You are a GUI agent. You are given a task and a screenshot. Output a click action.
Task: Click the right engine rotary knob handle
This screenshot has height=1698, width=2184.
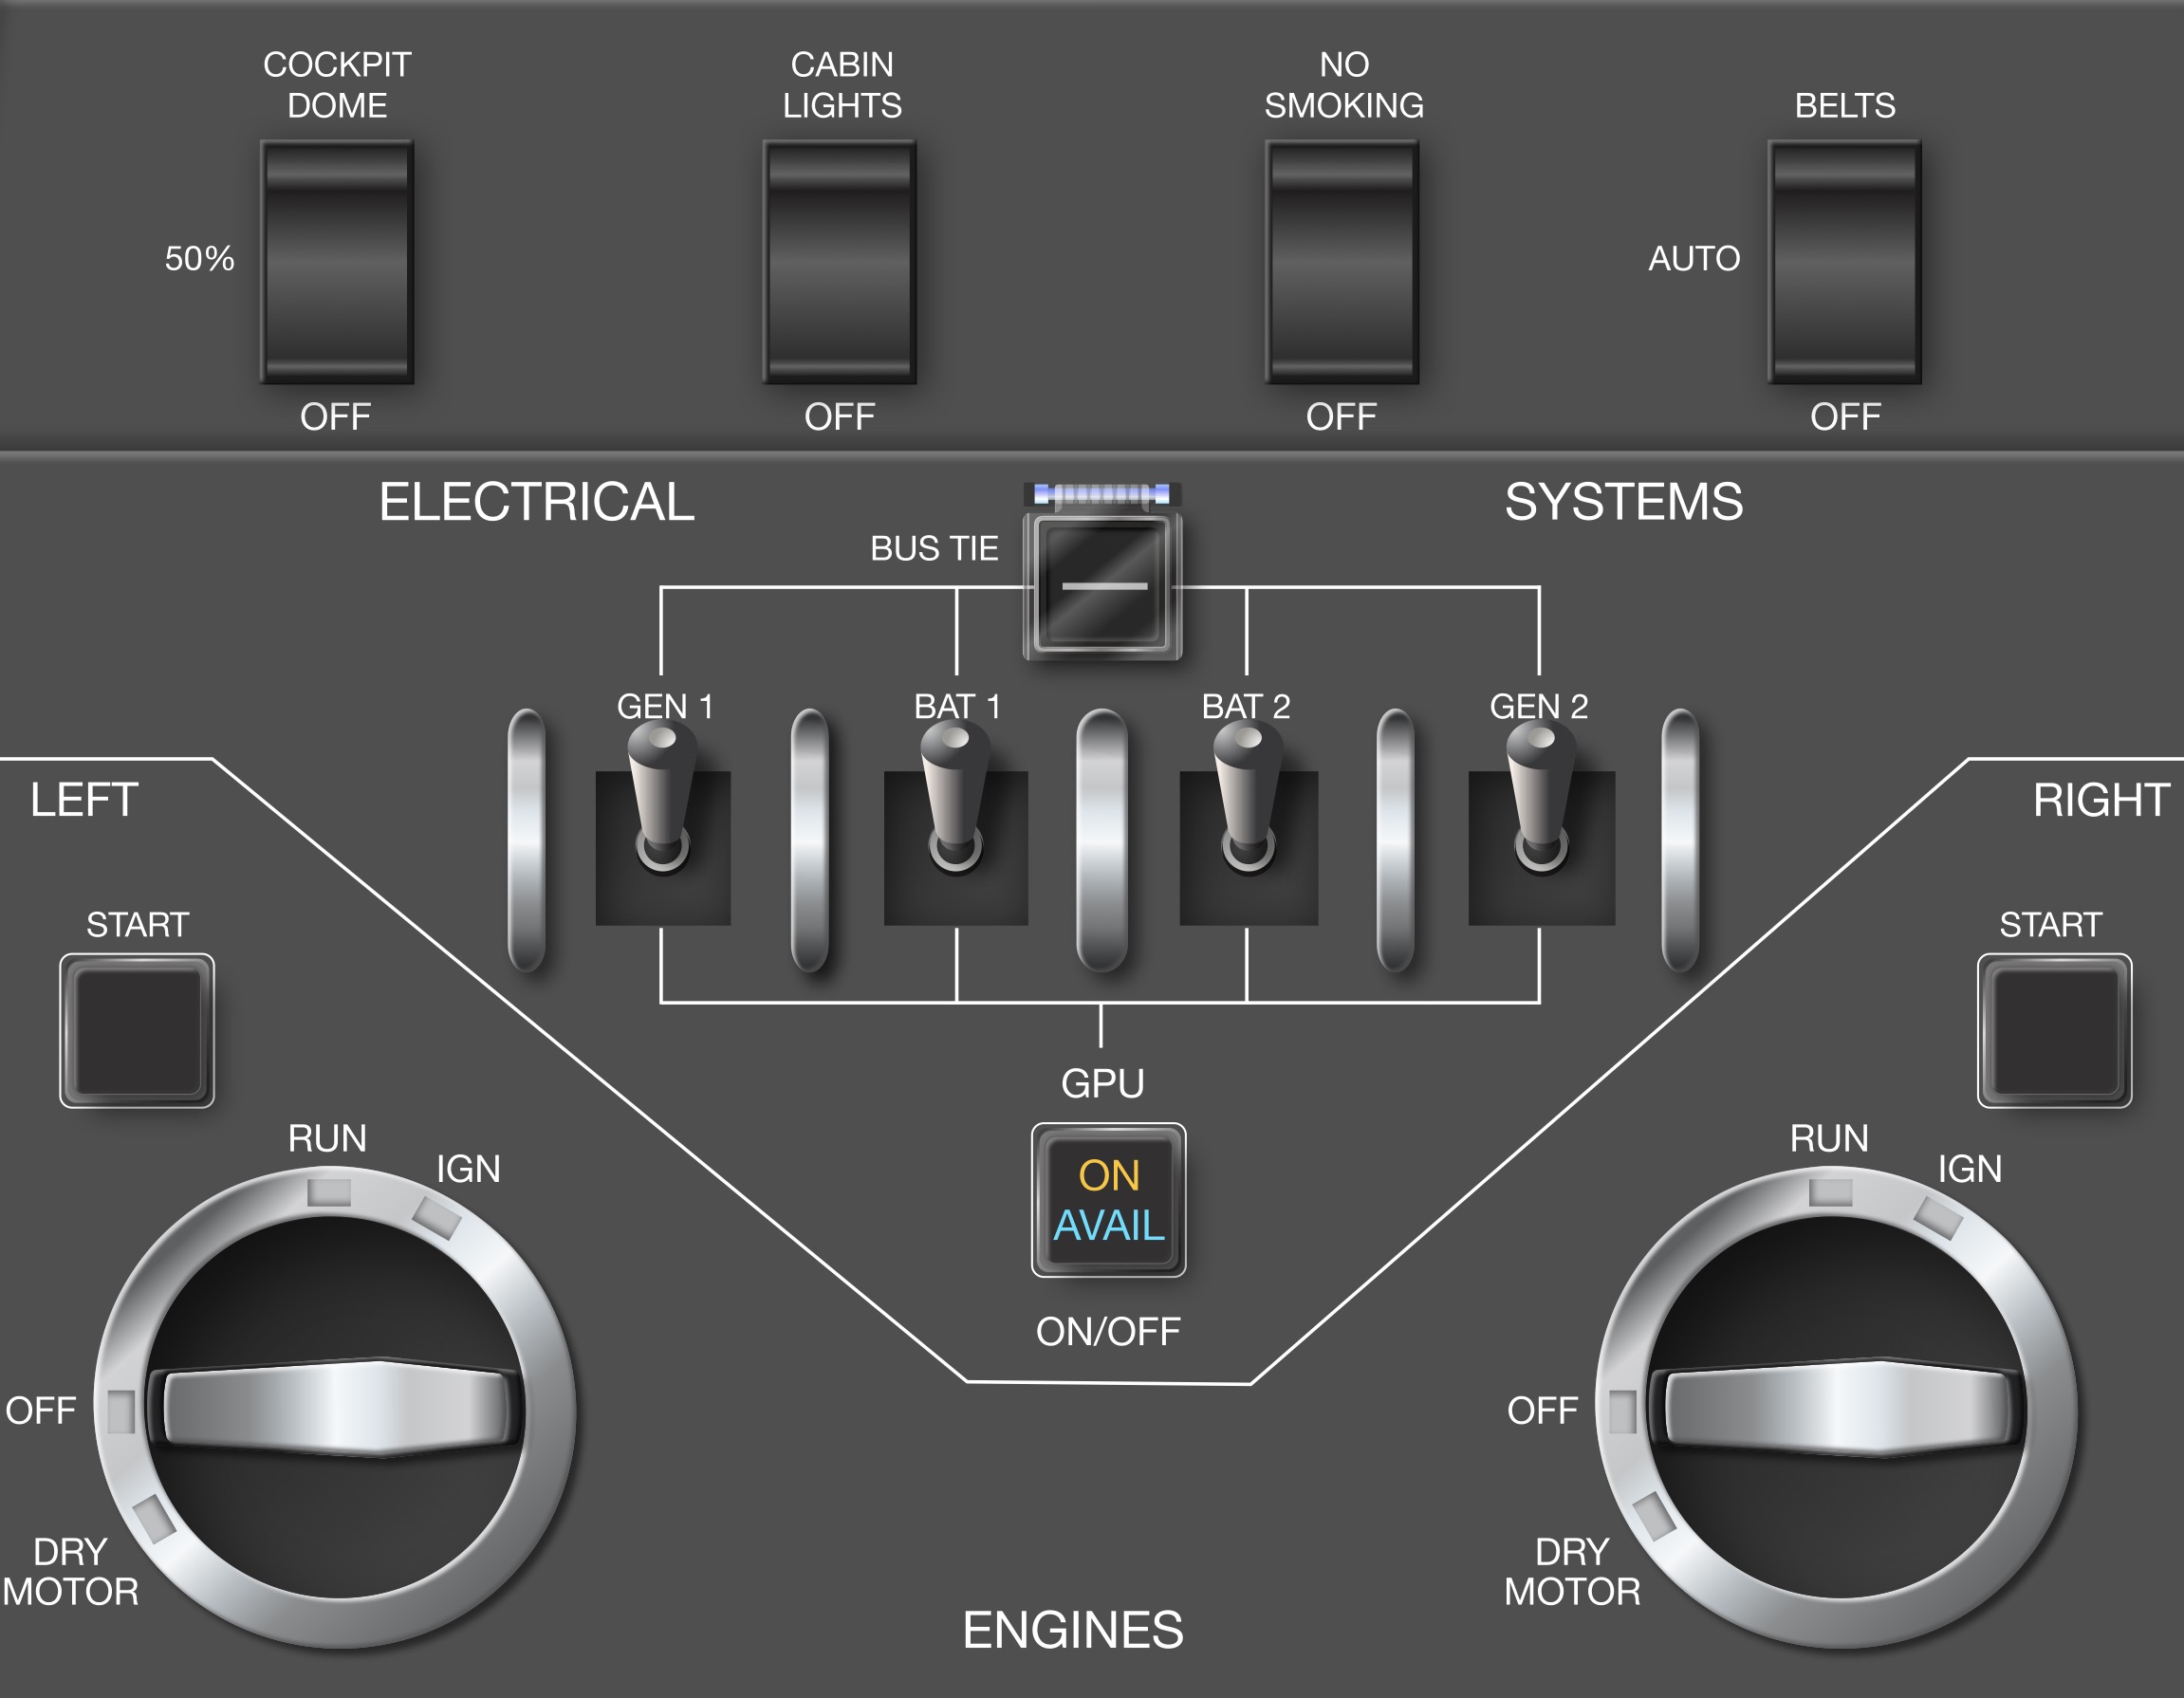1838,1408
